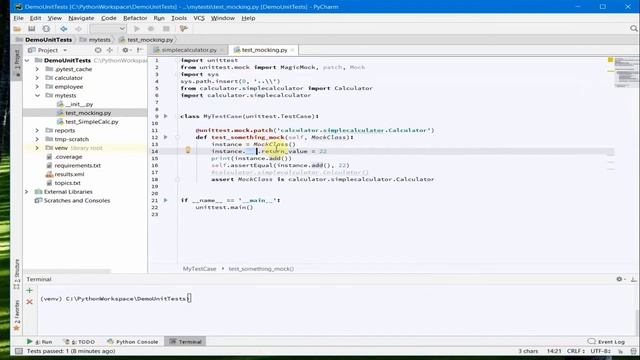
Task: Expand the venv library root folder
Action: [37, 148]
